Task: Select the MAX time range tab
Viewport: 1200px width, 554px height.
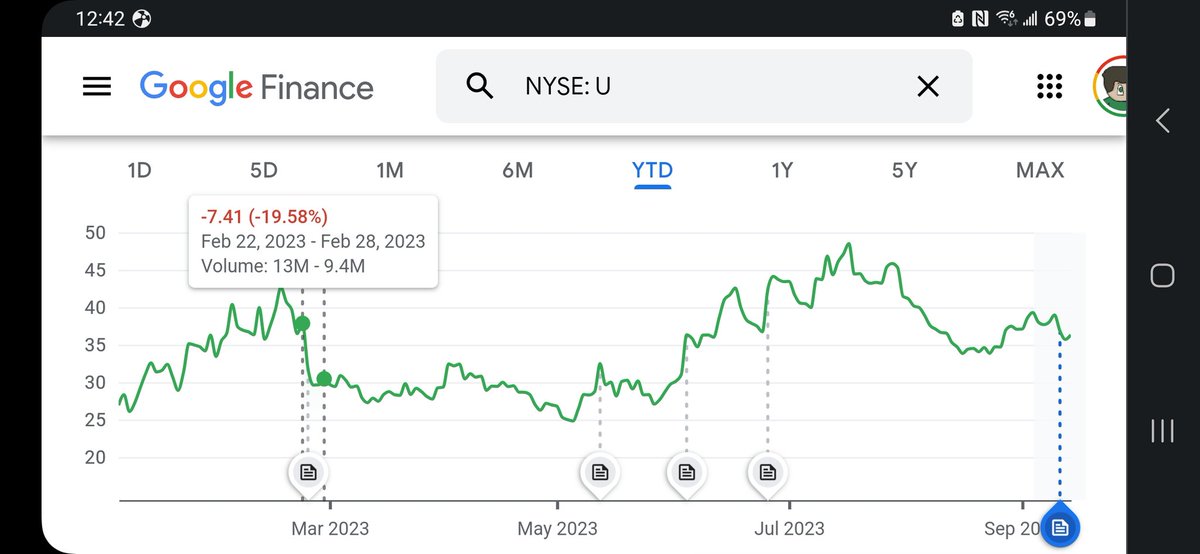Action: pos(1040,170)
